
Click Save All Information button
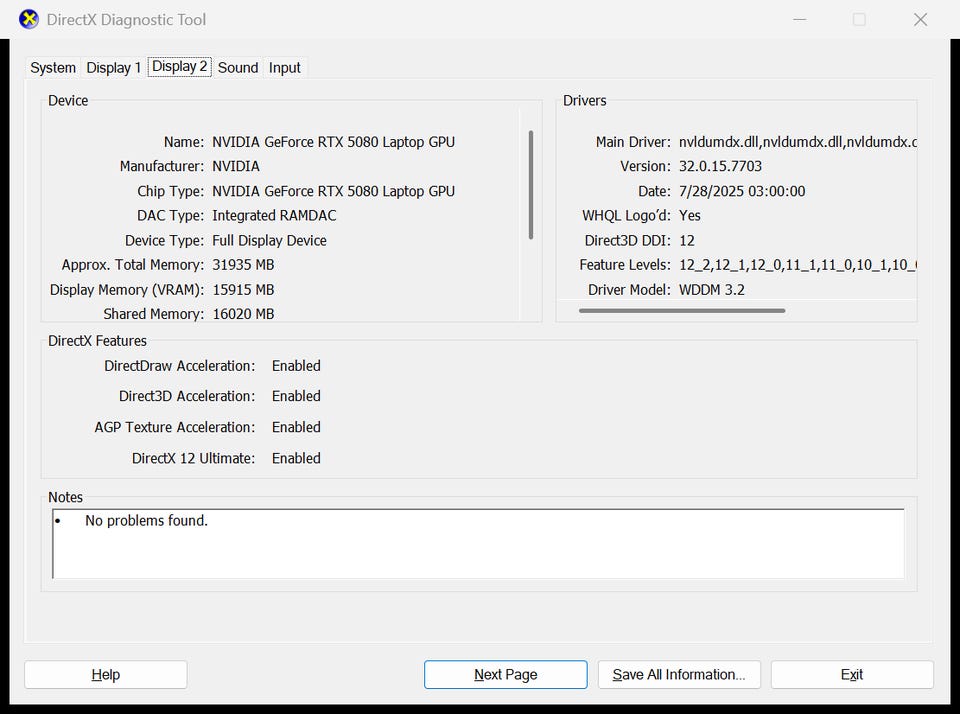(x=679, y=674)
